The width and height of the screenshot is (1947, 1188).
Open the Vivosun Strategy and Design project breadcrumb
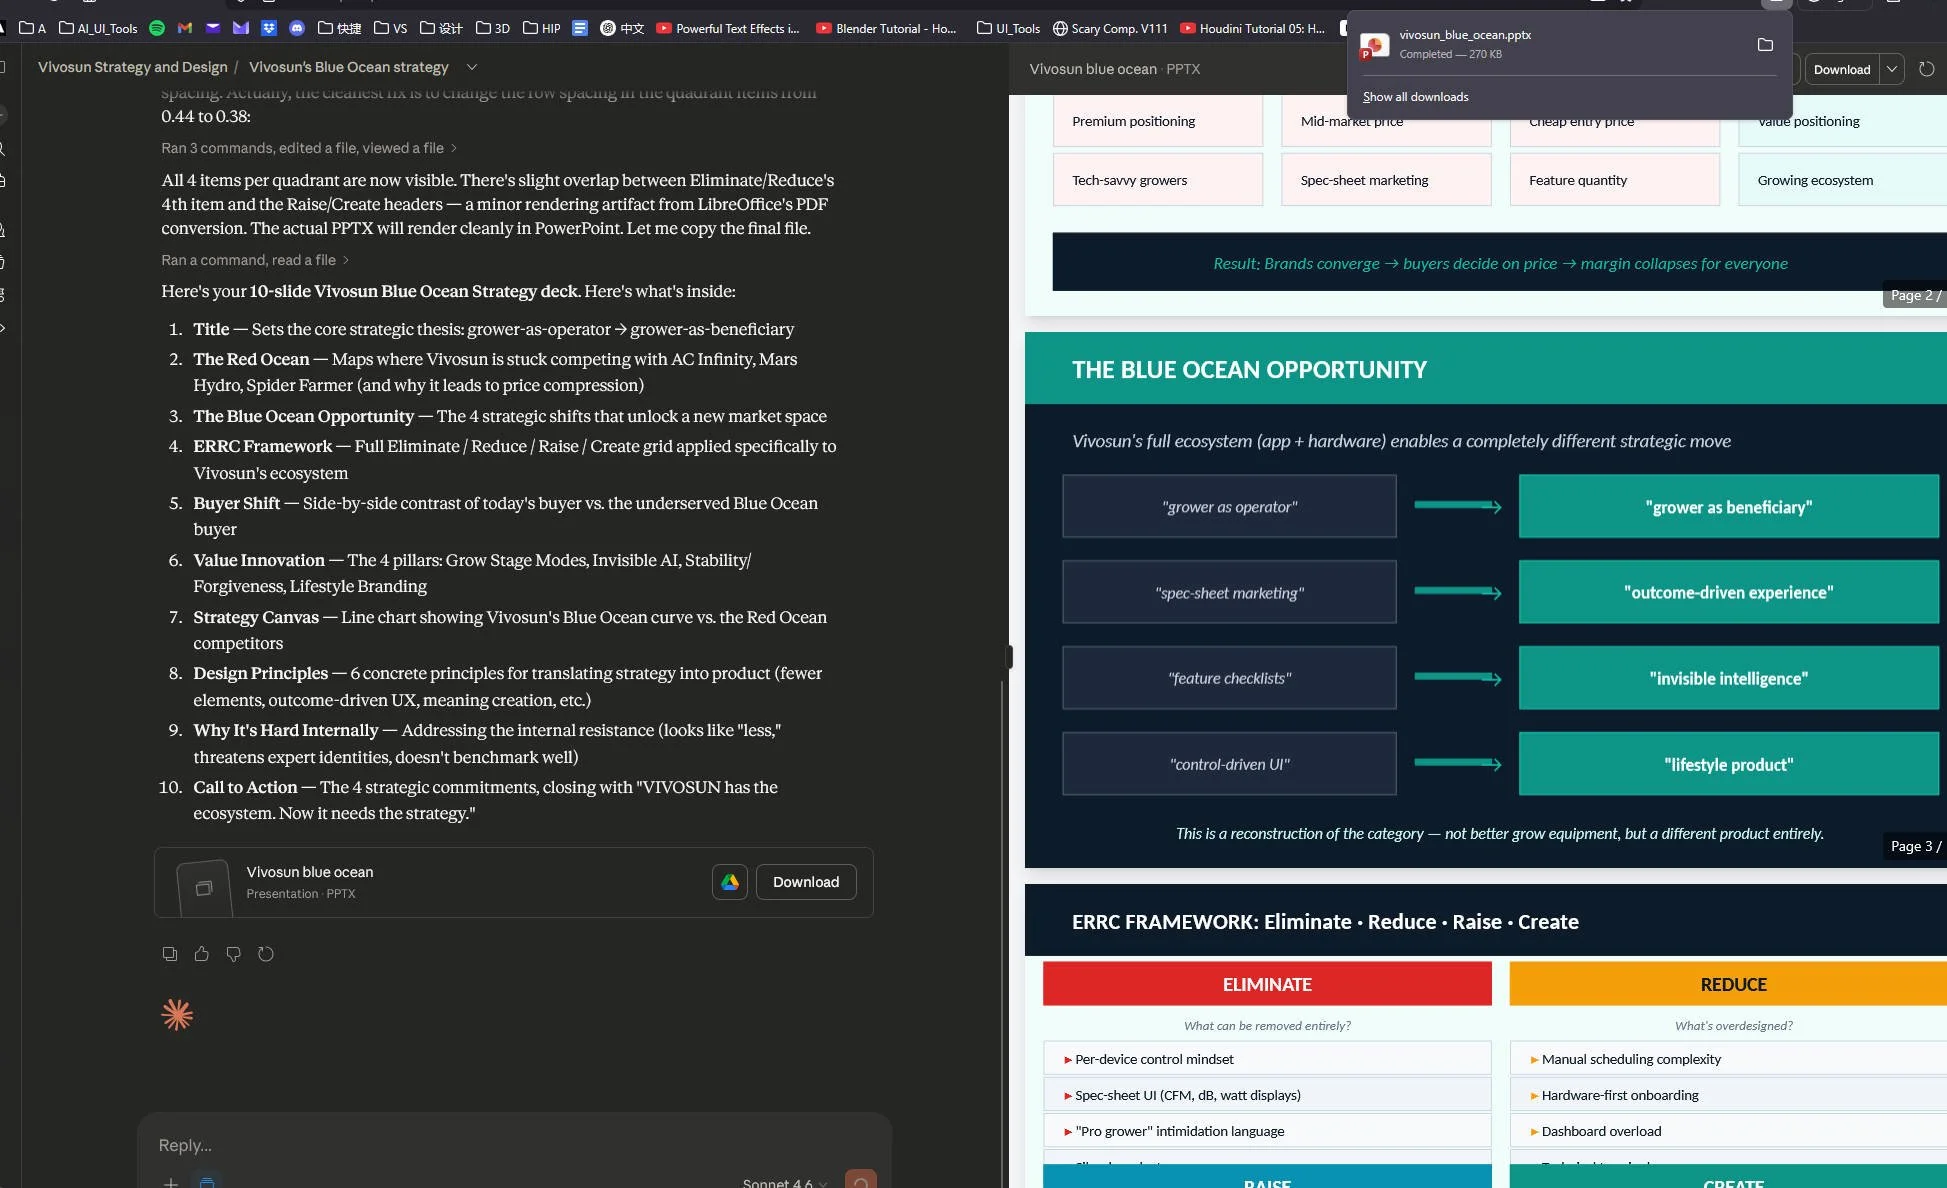[x=133, y=67]
